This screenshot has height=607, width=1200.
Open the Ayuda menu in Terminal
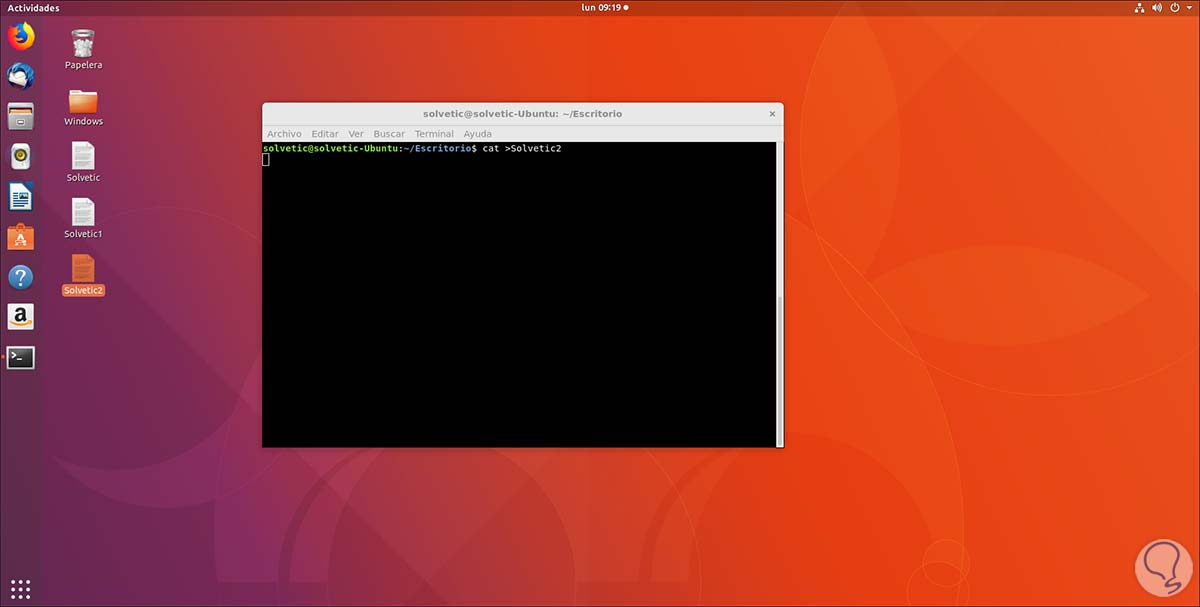click(x=477, y=133)
